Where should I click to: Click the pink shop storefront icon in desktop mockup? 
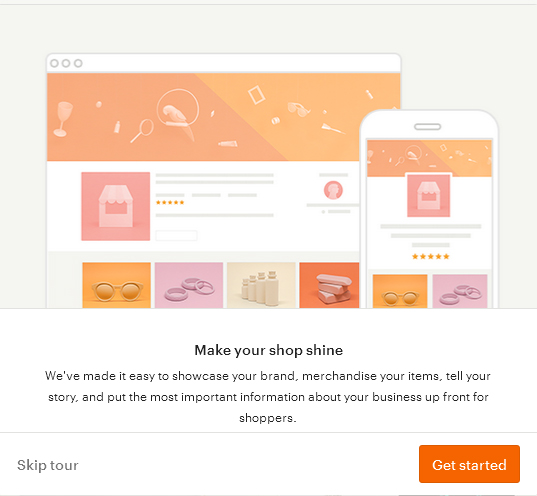(116, 206)
